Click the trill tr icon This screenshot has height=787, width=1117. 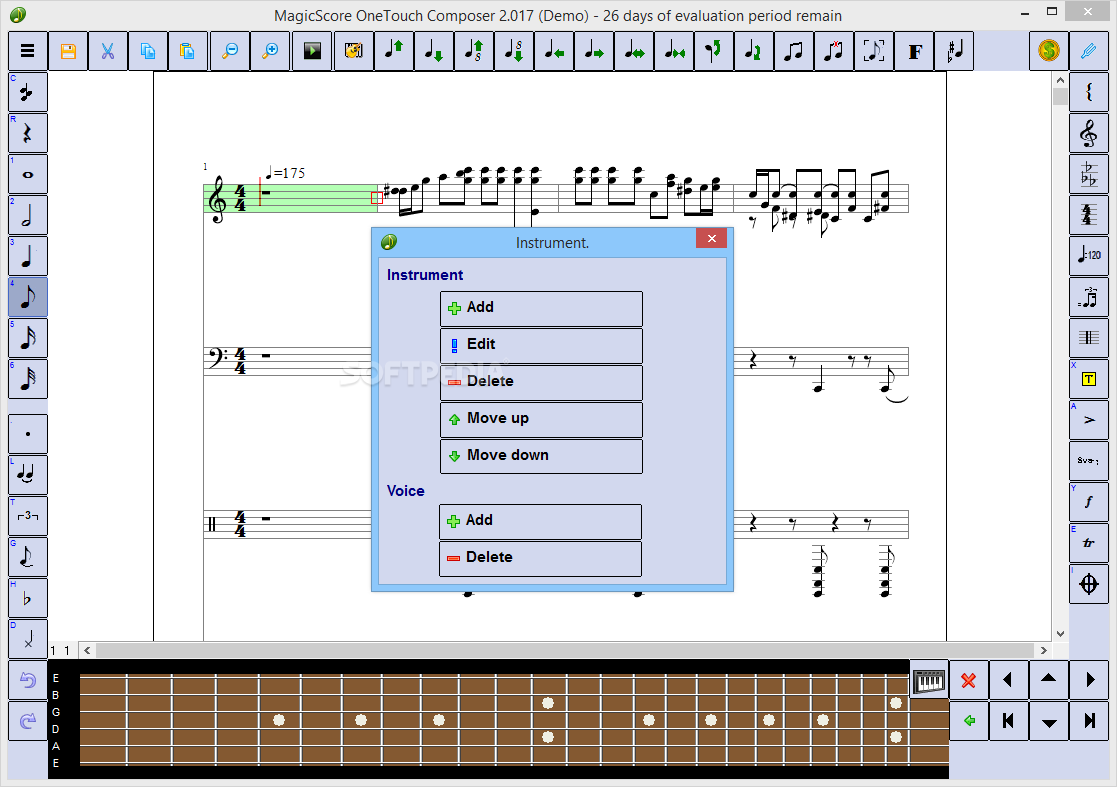(1089, 543)
